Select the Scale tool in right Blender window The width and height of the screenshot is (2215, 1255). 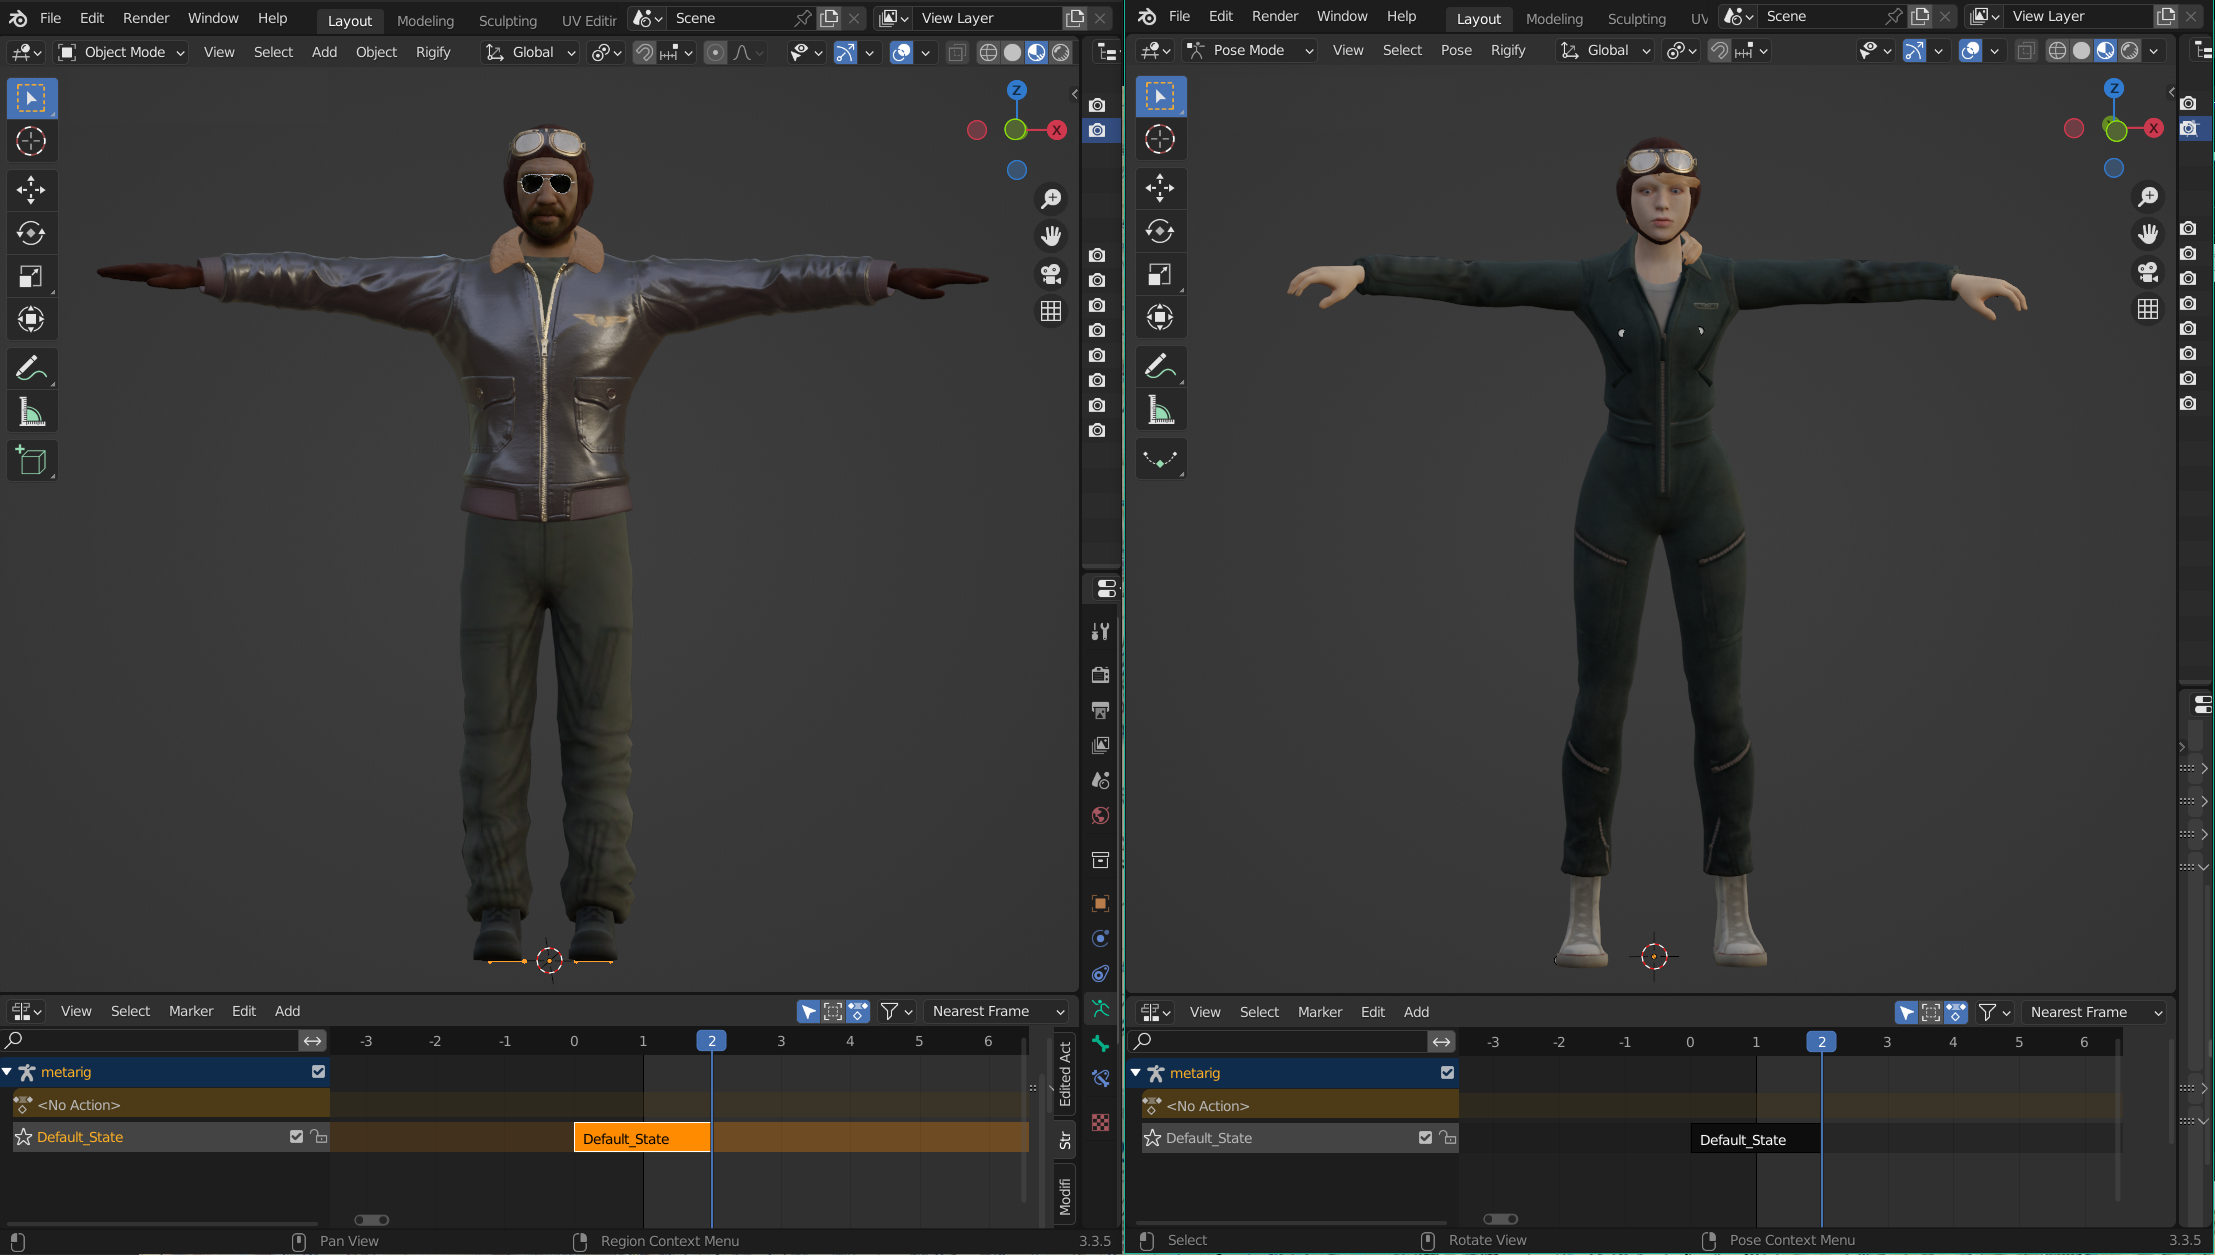[x=1160, y=275]
